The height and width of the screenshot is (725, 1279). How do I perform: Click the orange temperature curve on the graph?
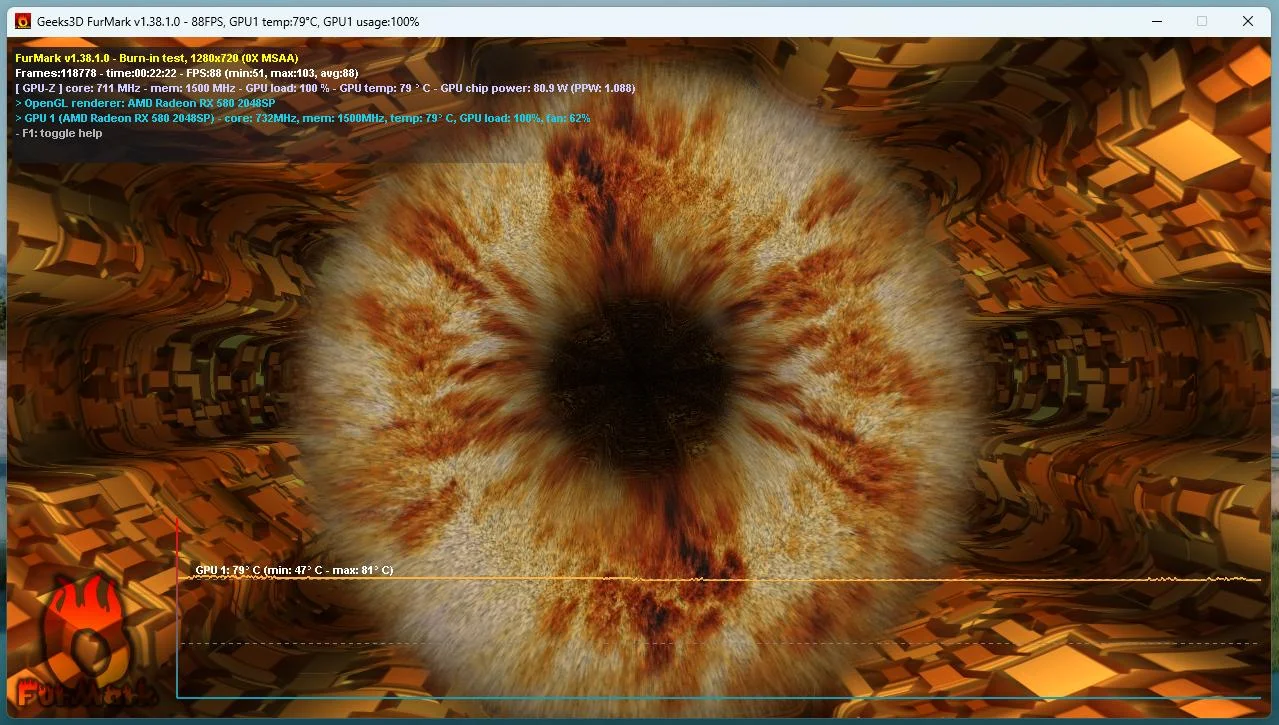[x=900, y=579]
